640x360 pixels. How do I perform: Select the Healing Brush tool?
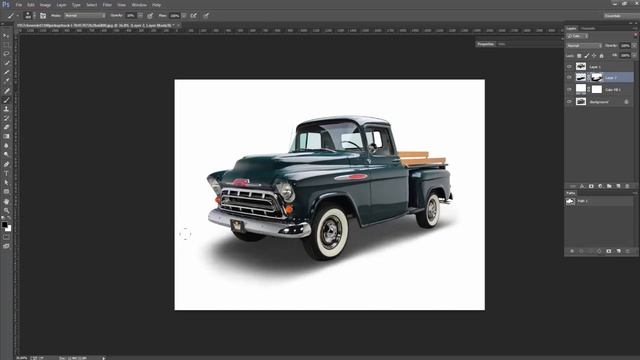coord(6,91)
